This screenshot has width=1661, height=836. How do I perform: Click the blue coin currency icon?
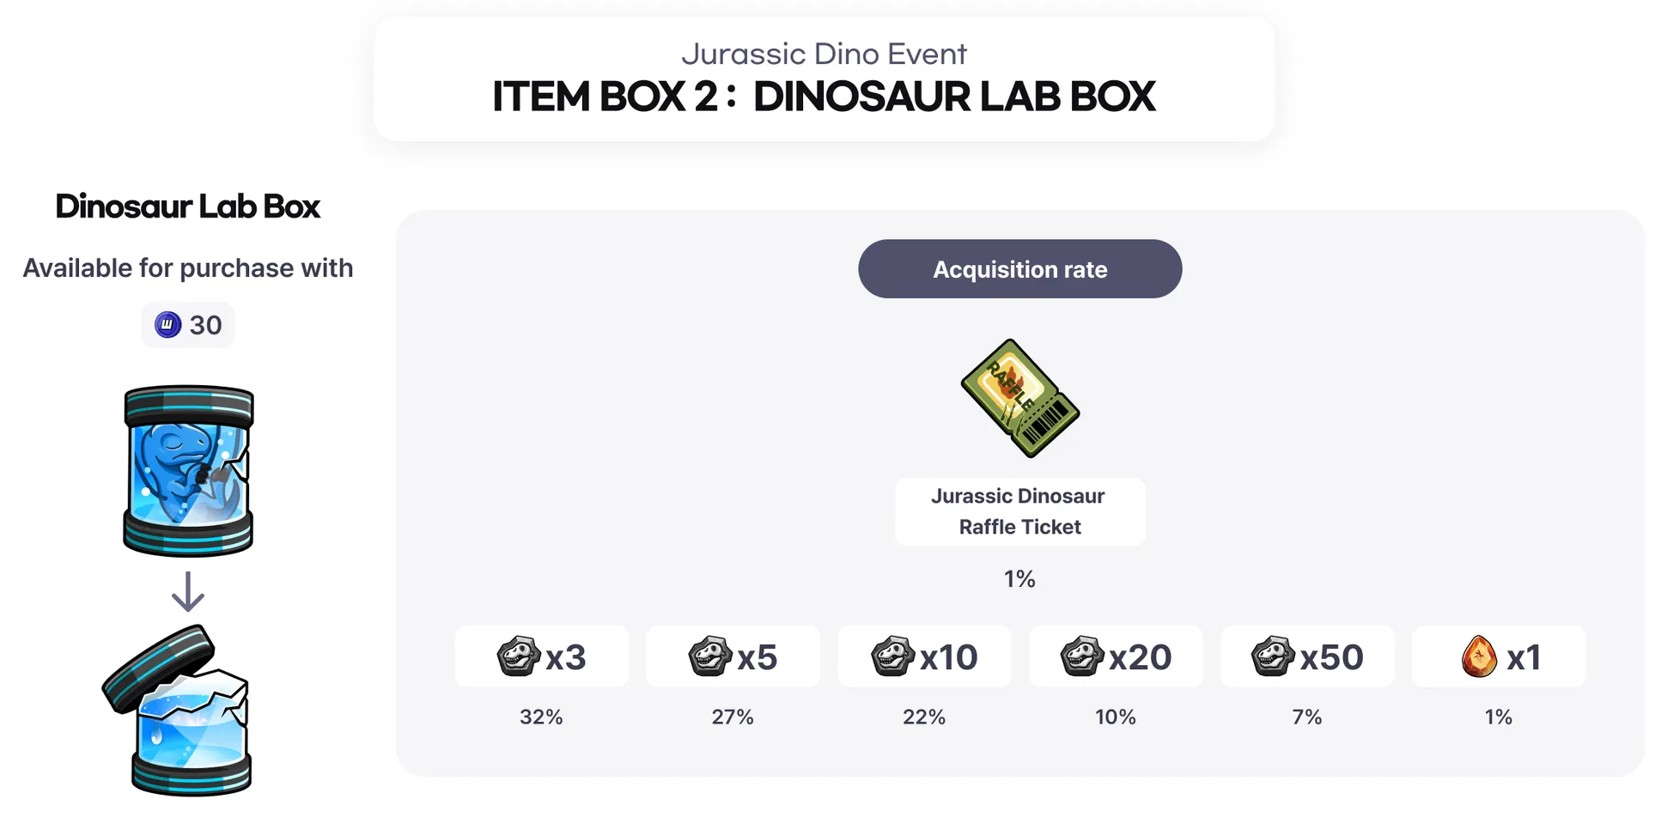pyautogui.click(x=168, y=325)
